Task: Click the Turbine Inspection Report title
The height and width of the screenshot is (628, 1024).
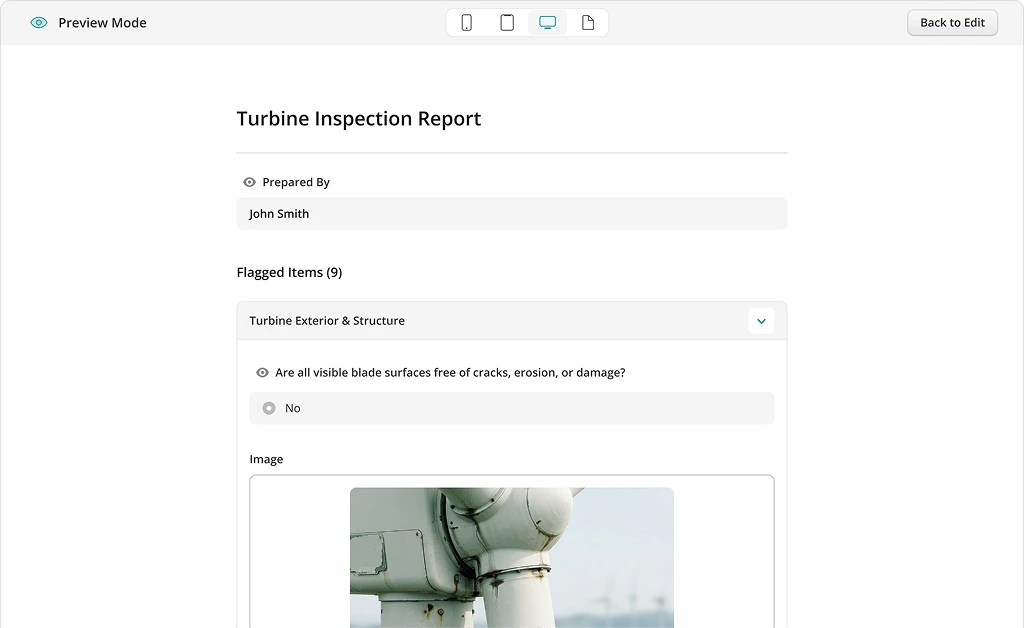Action: tap(358, 119)
